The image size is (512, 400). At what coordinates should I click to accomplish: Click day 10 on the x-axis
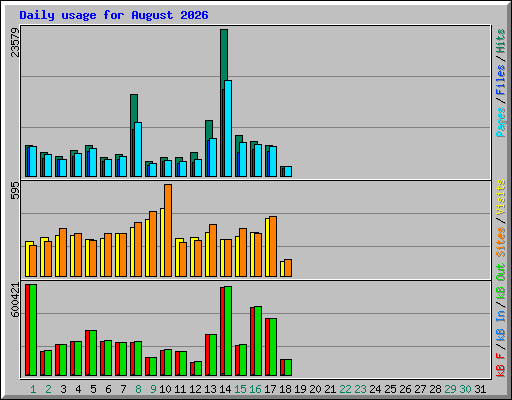(x=165, y=389)
